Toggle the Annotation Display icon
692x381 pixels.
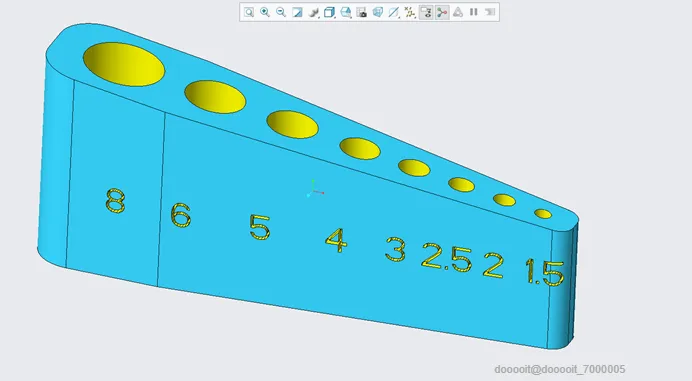pyautogui.click(x=426, y=12)
